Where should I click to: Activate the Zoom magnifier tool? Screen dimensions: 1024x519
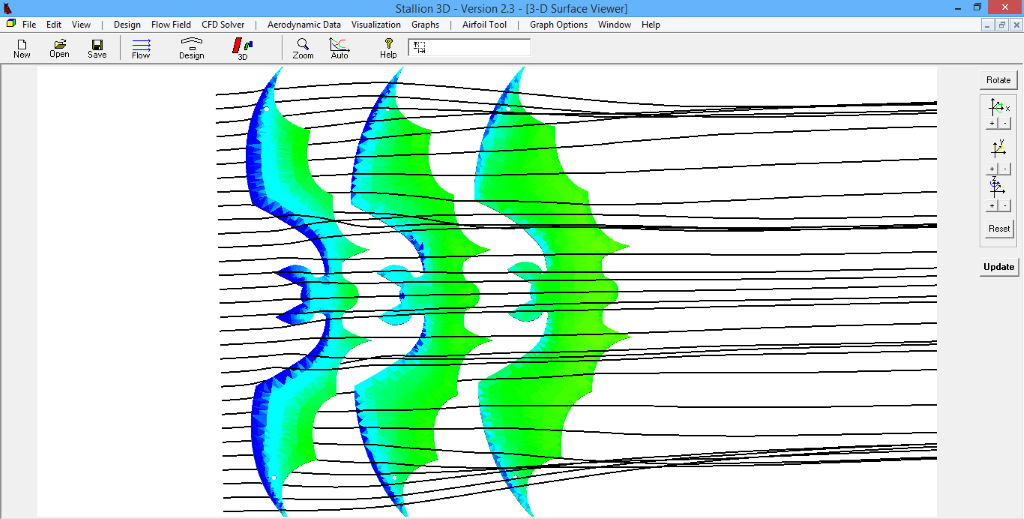point(302,49)
